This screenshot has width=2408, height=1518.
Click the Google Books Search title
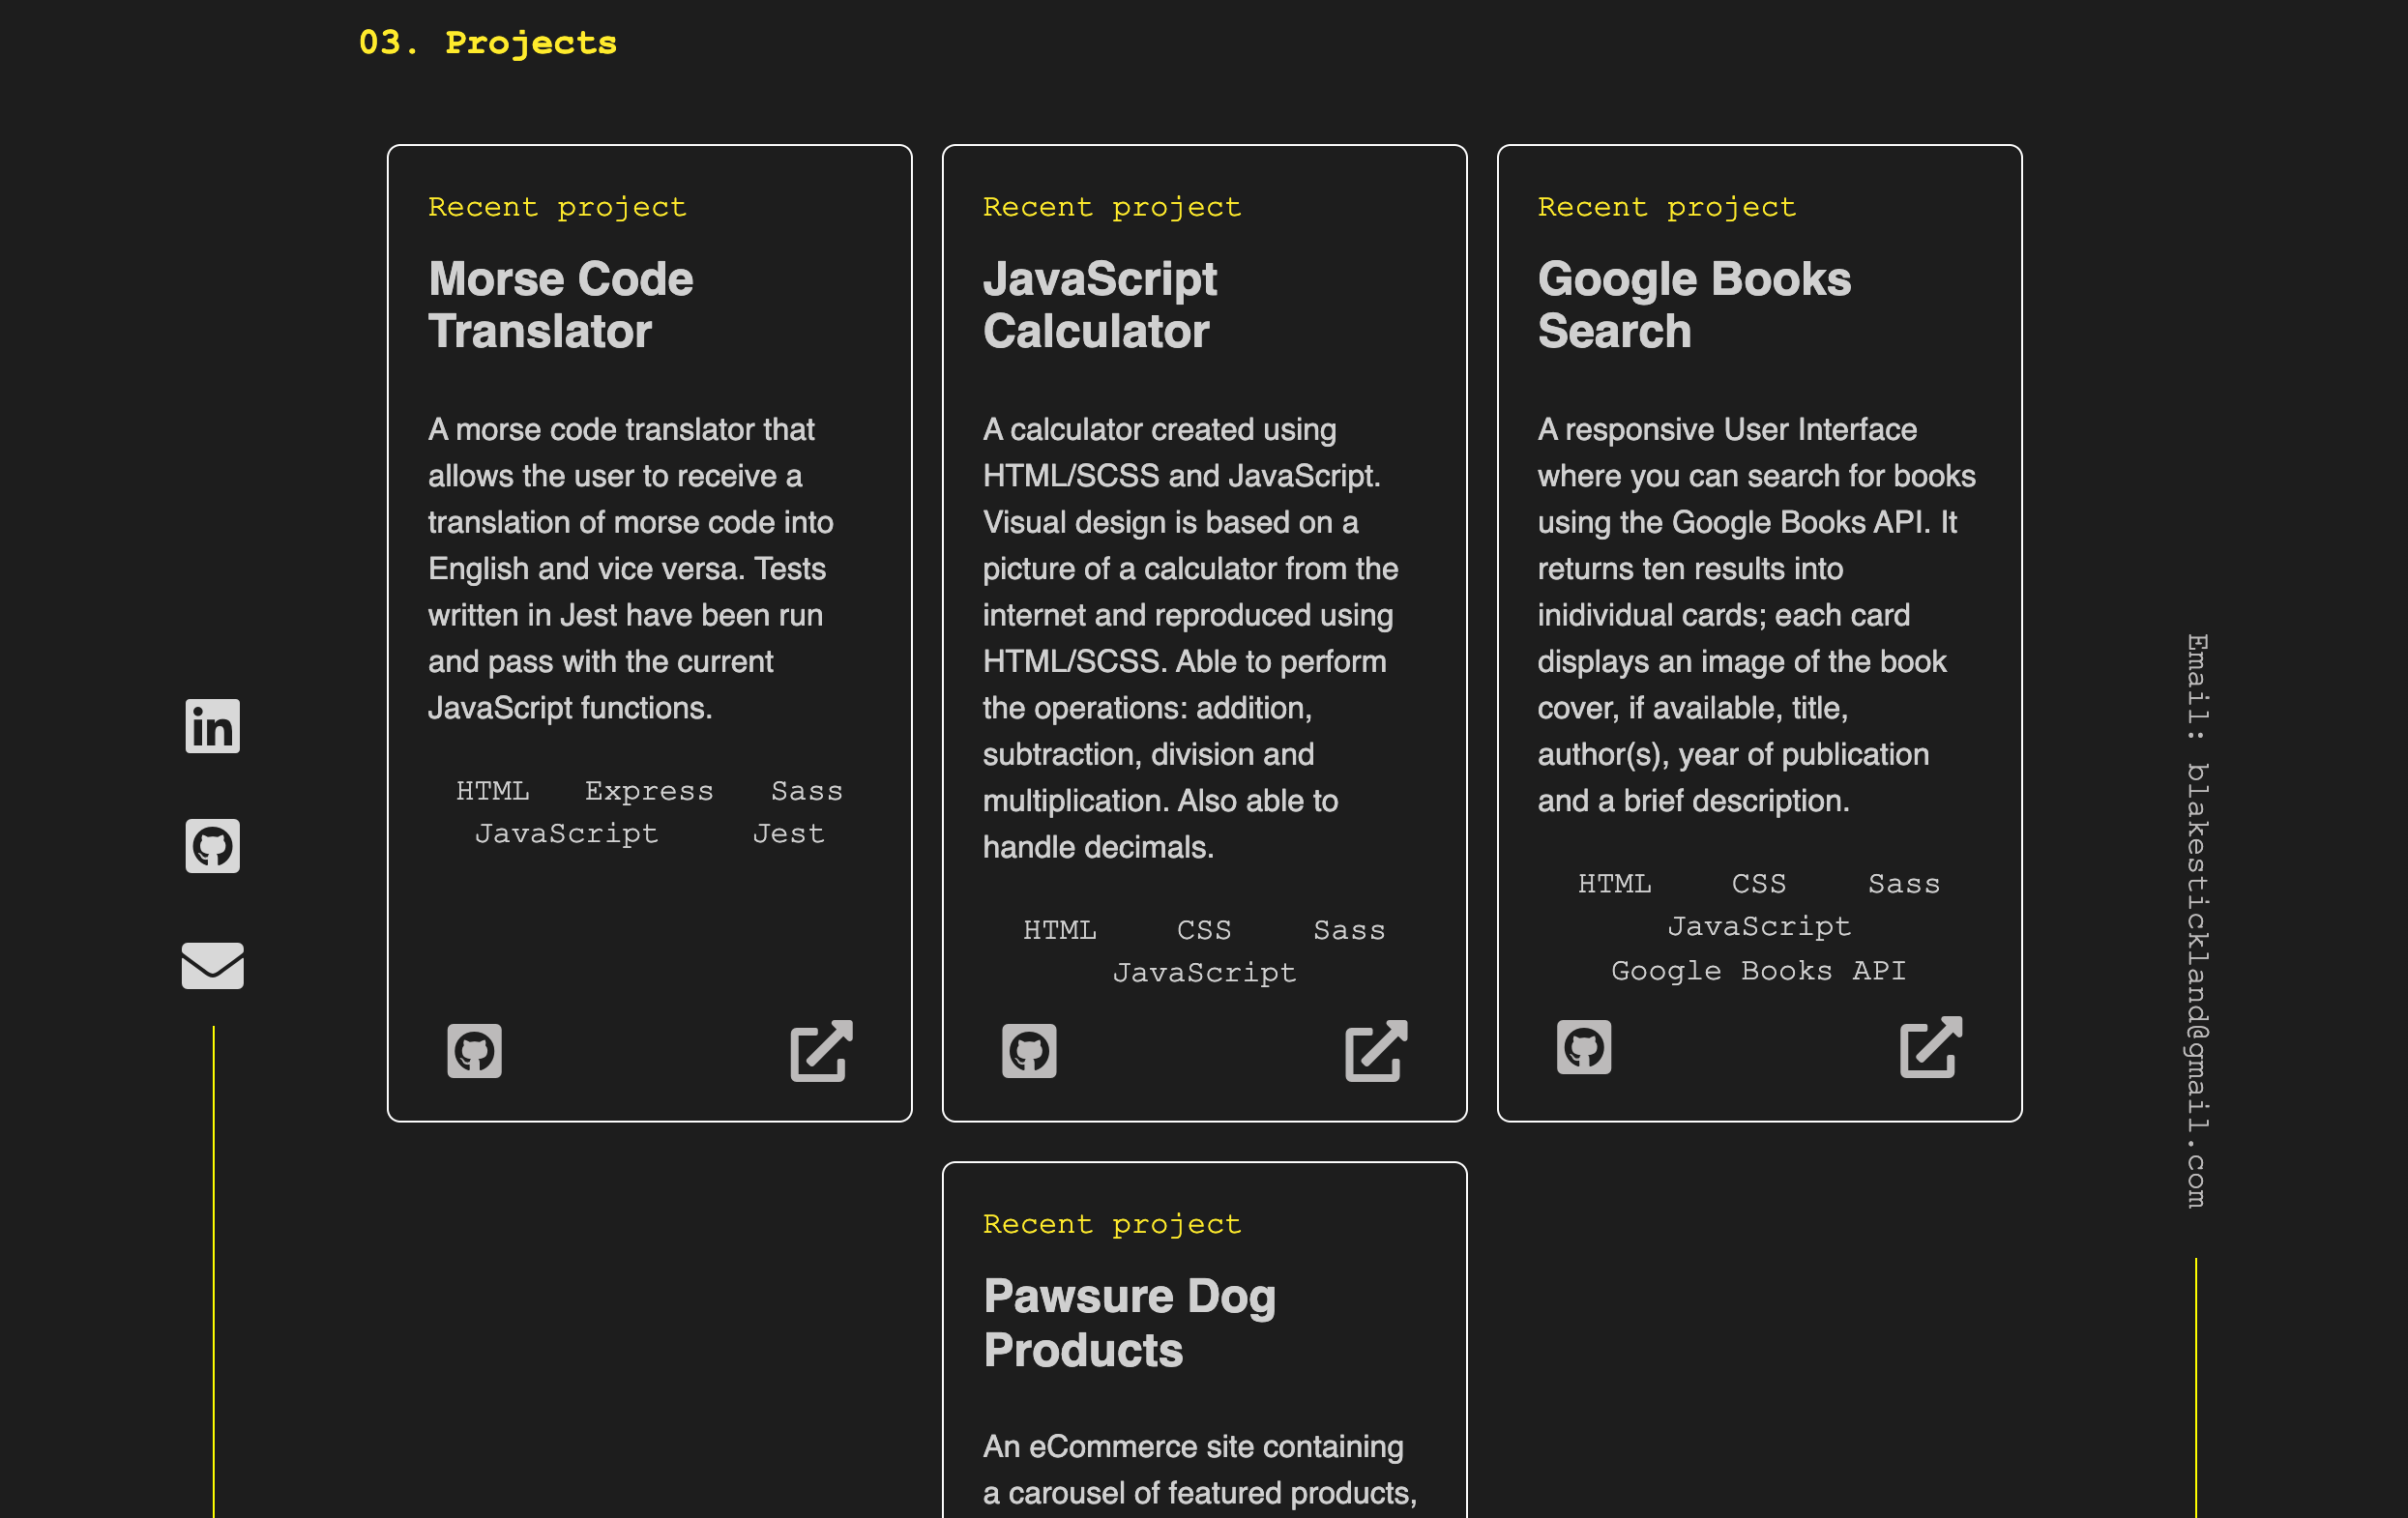click(1694, 305)
